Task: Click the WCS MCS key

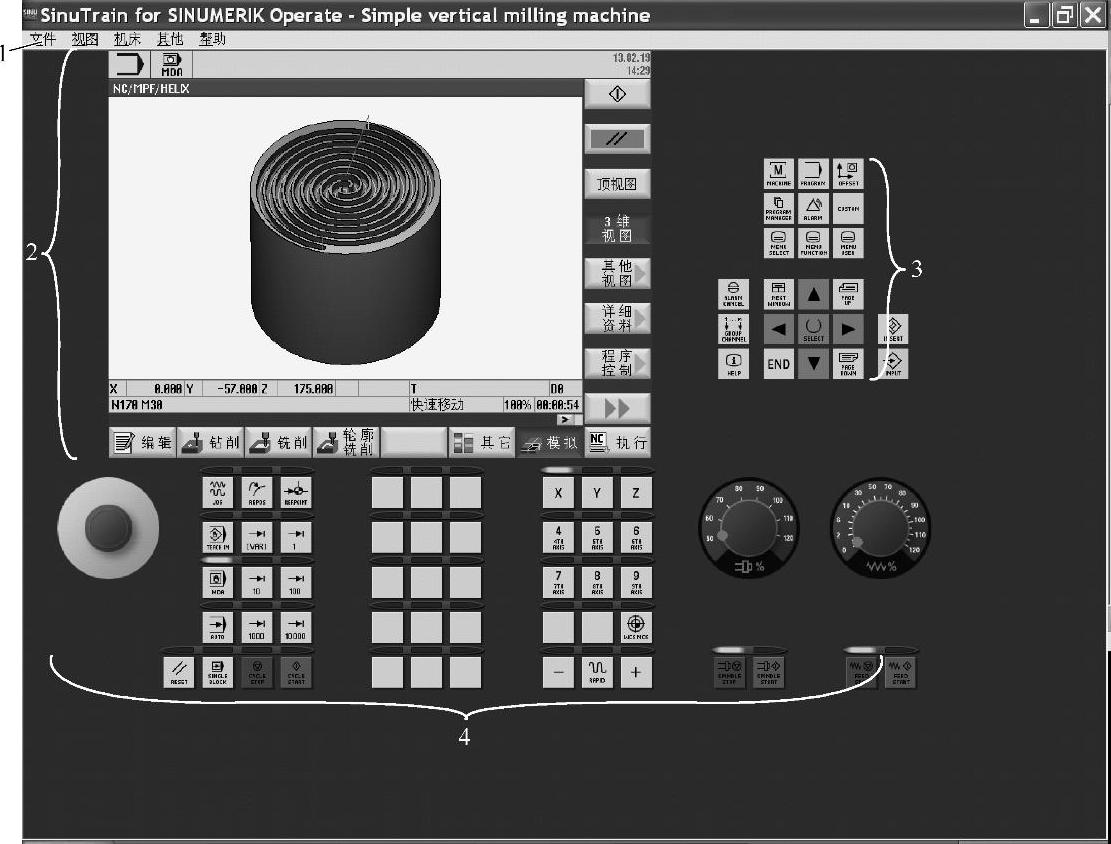Action: [635, 627]
